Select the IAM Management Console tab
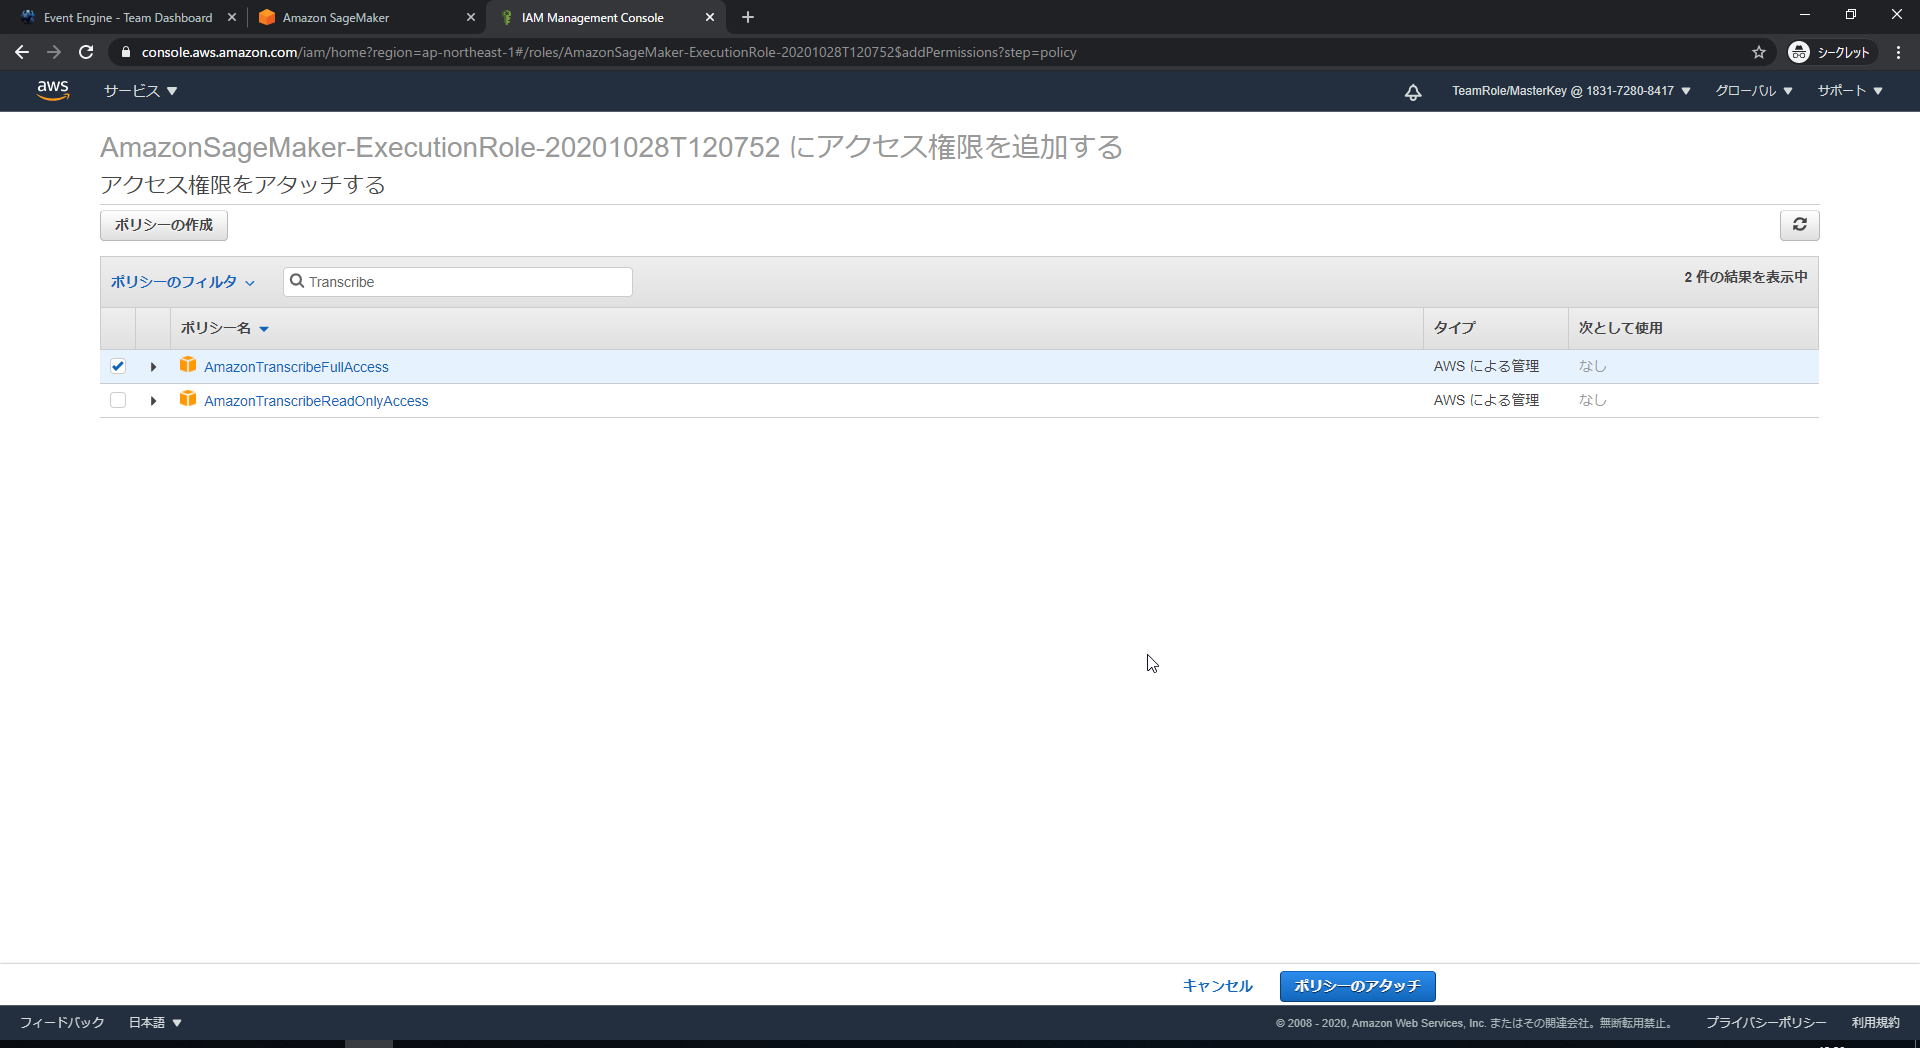This screenshot has height=1048, width=1920. [592, 17]
